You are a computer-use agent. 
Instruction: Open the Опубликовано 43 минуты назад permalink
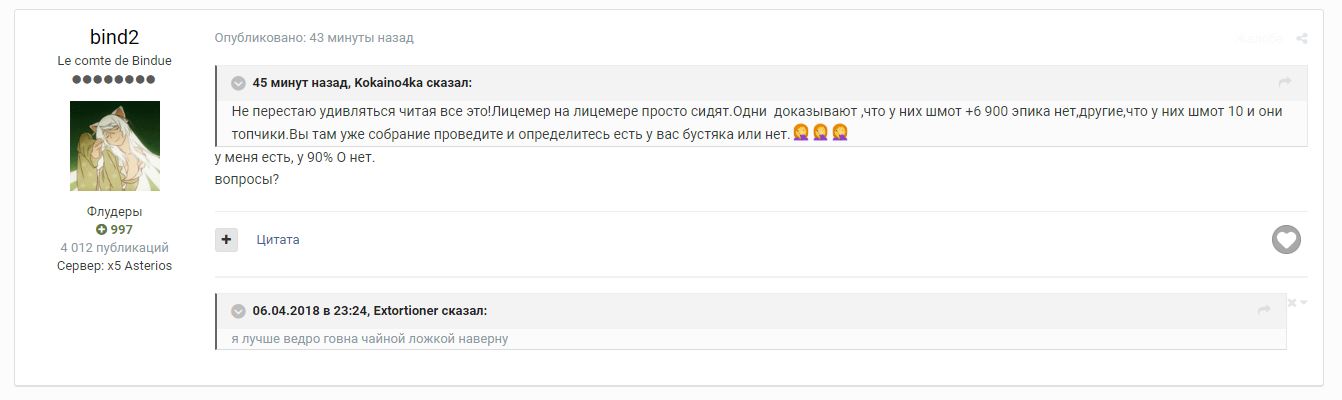(314, 38)
